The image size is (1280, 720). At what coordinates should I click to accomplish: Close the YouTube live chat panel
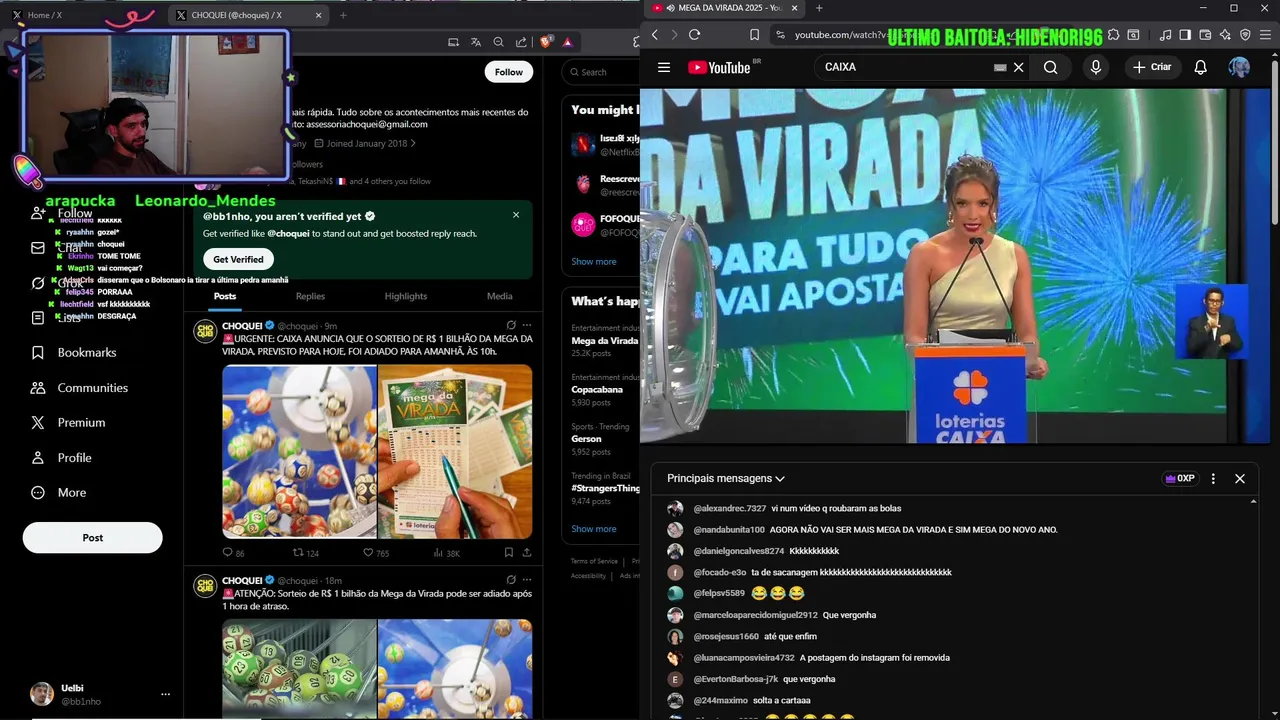pos(1240,479)
